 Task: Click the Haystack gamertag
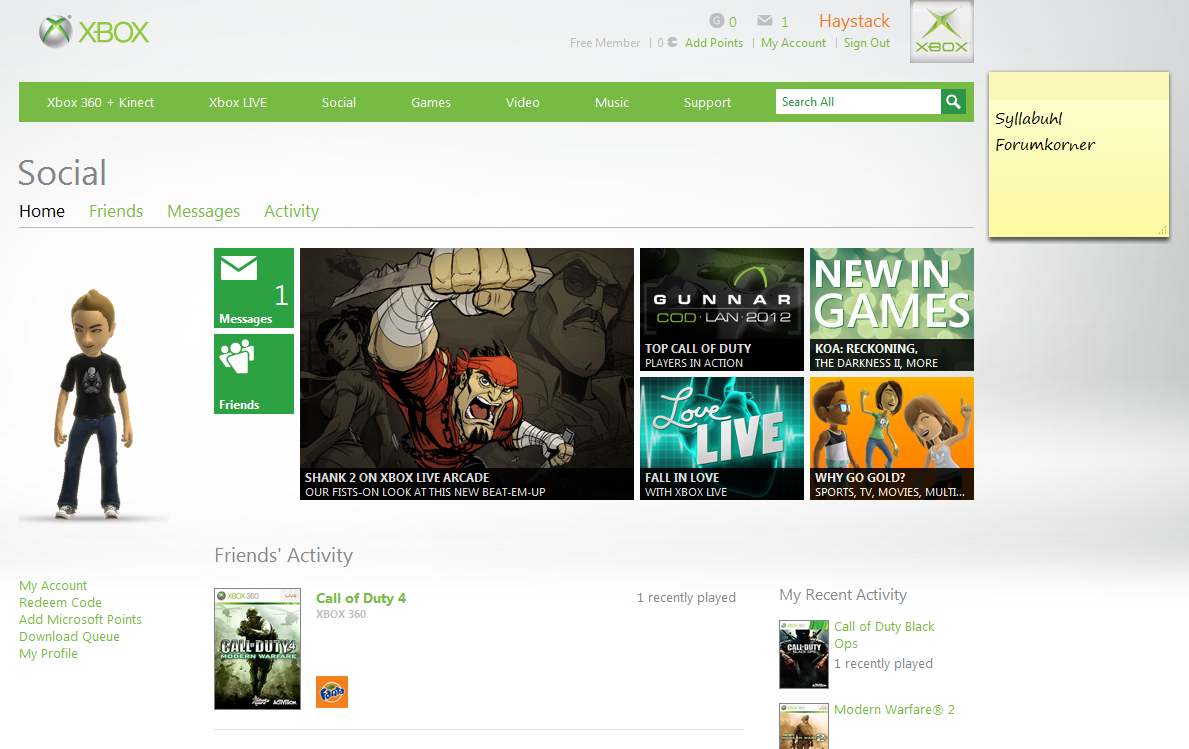(855, 21)
